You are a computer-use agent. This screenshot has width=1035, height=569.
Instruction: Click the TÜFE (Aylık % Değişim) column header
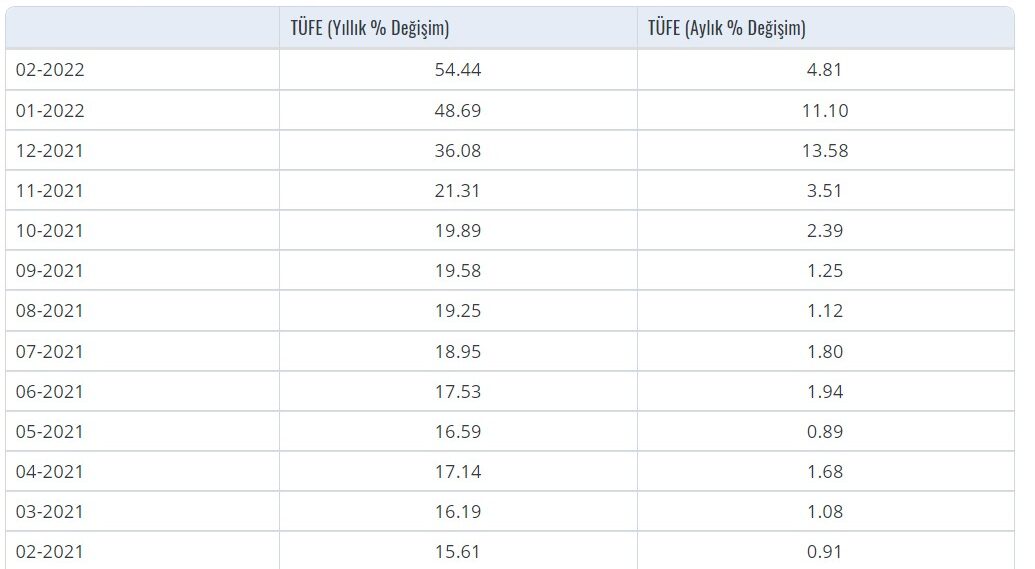(726, 29)
